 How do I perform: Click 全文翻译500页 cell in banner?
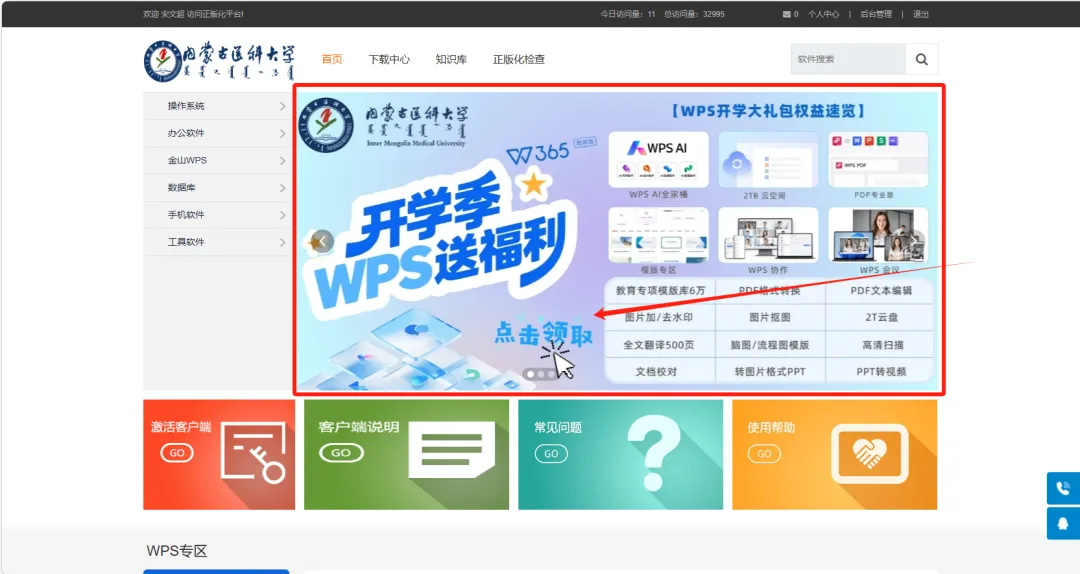659,345
